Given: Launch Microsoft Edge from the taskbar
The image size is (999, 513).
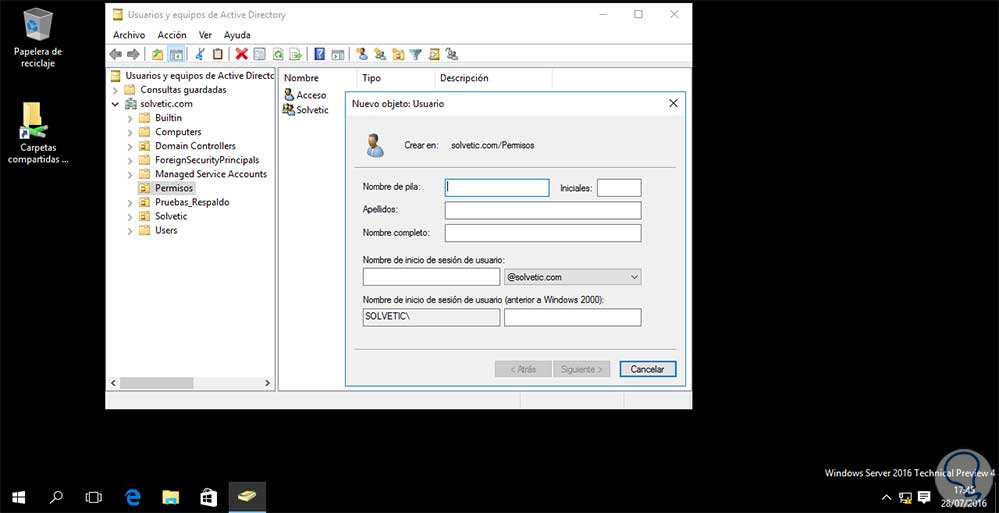Looking at the screenshot, I should [x=133, y=496].
